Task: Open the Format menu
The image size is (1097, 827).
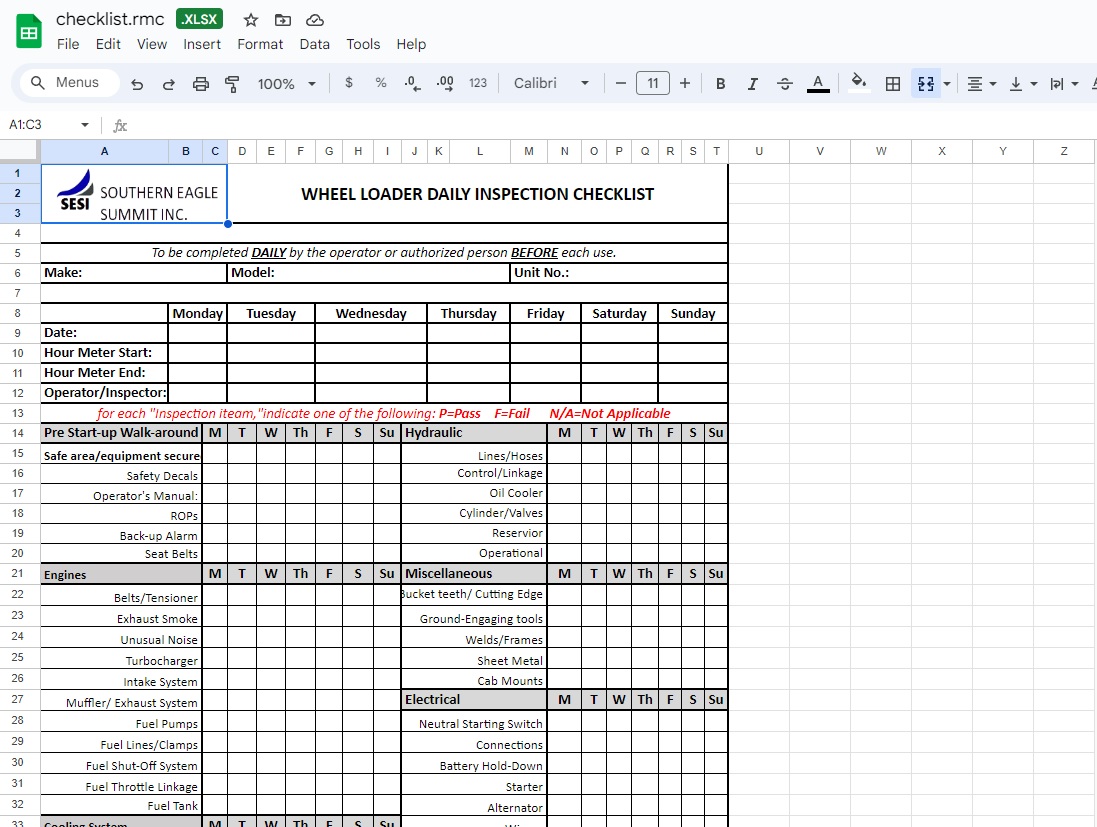Action: tap(260, 44)
